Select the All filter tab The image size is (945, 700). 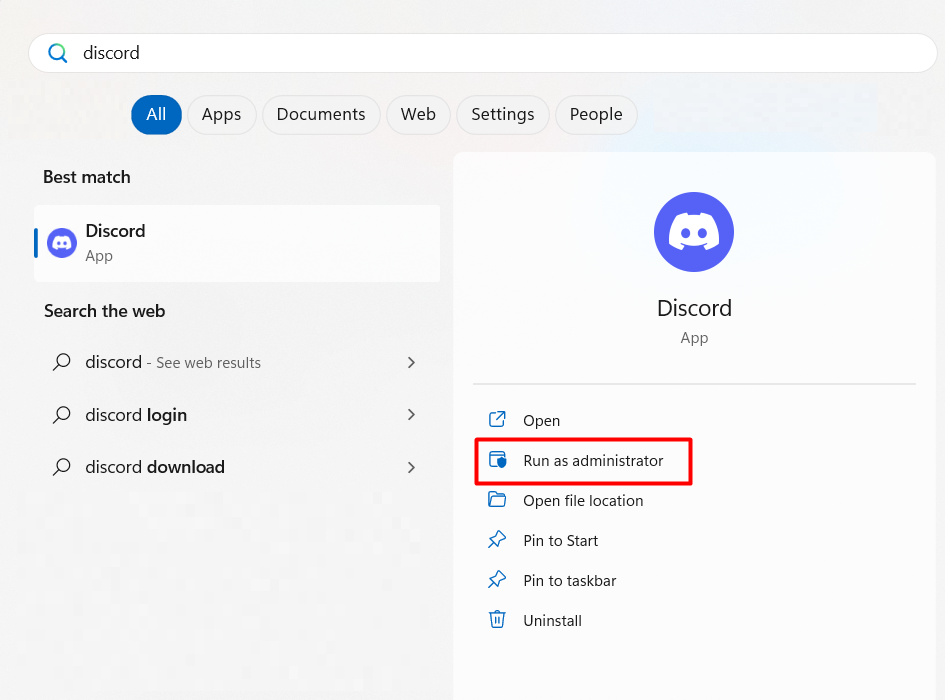click(156, 115)
